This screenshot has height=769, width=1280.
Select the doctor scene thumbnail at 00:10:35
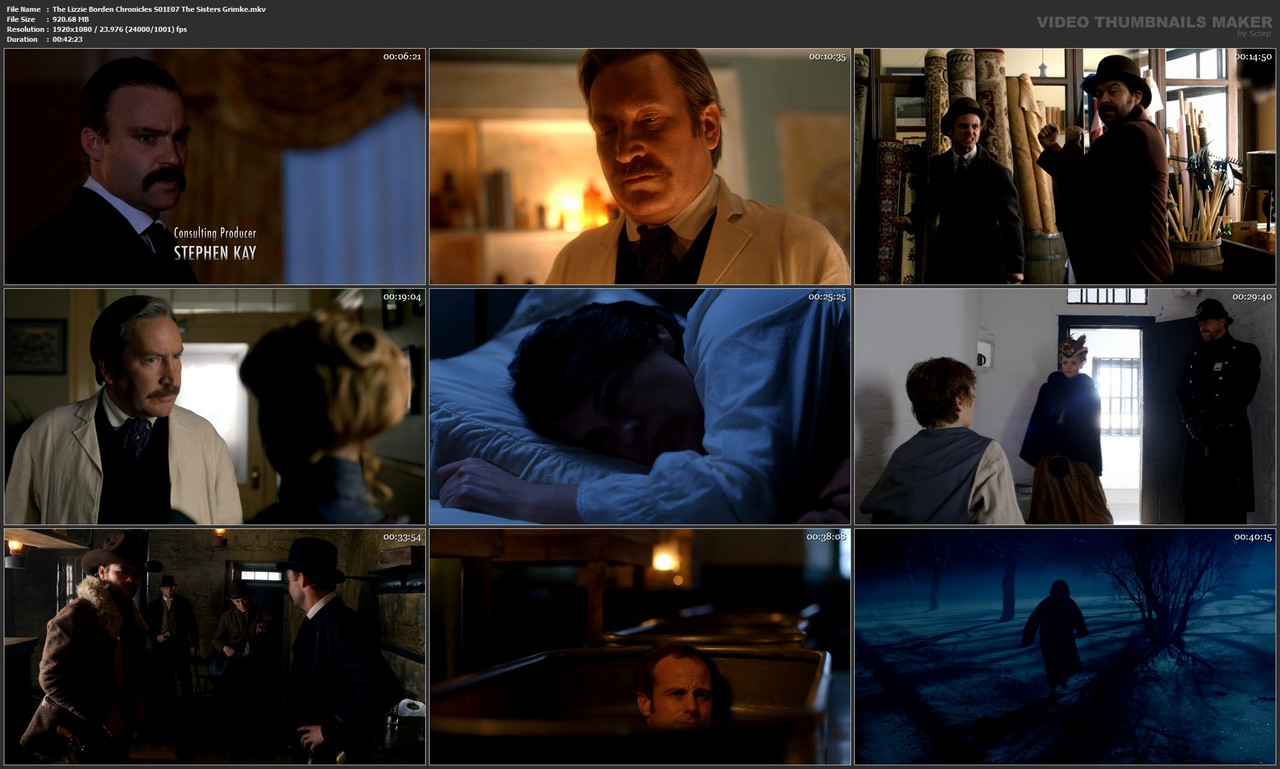click(640, 165)
